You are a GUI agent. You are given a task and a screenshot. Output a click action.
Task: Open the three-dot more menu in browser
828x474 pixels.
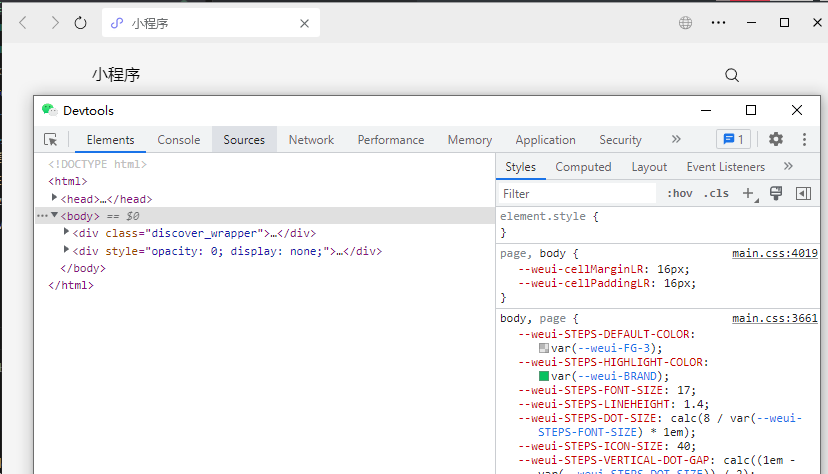[718, 23]
